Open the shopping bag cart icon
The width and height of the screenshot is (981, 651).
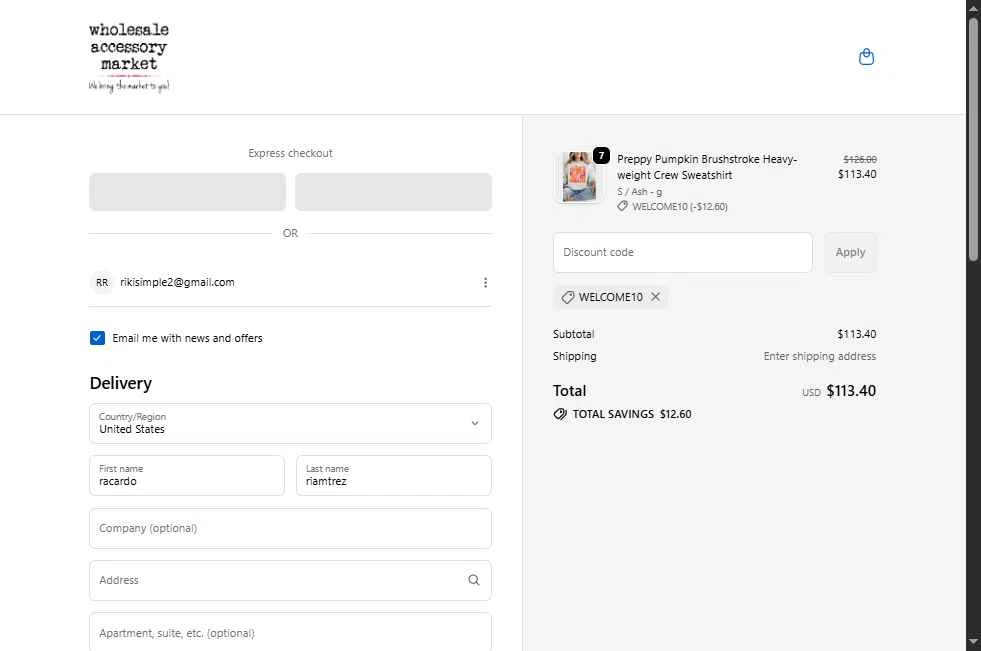point(866,57)
